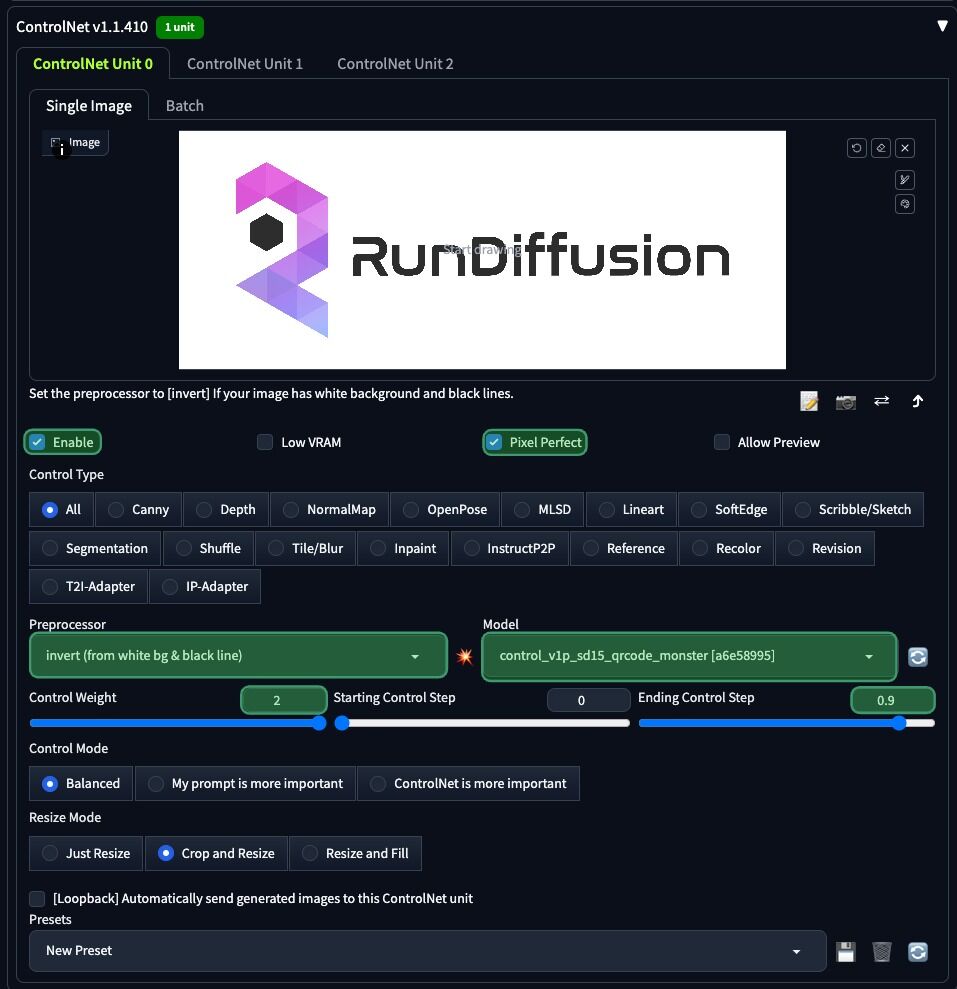Select My prompt is more important
Viewport: 957px width, 989px height.
click(245, 783)
